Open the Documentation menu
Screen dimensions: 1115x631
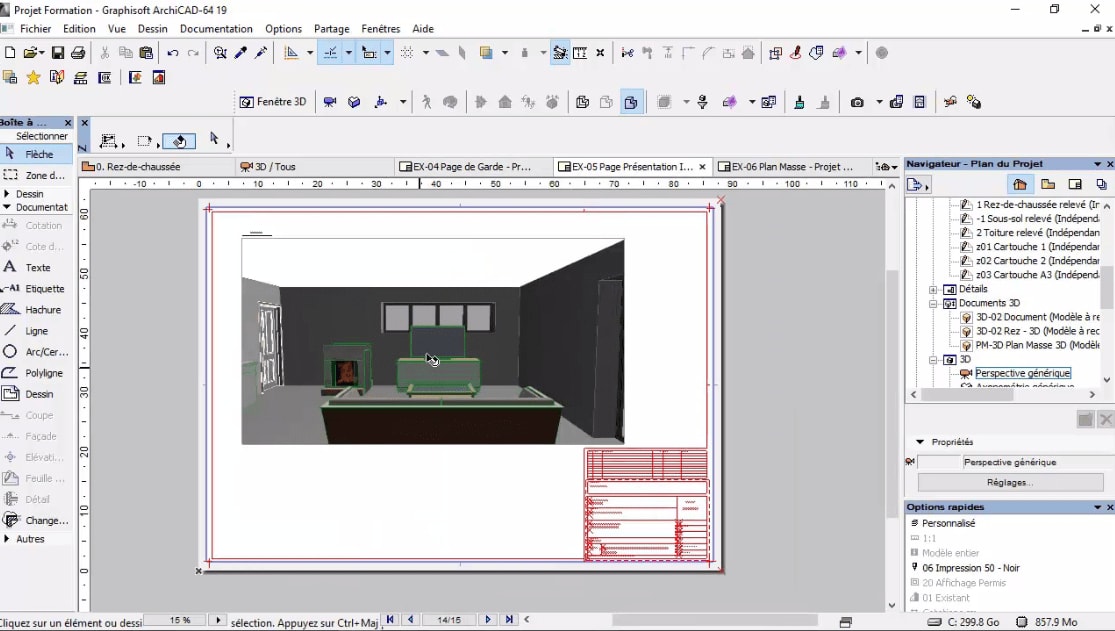click(x=216, y=28)
